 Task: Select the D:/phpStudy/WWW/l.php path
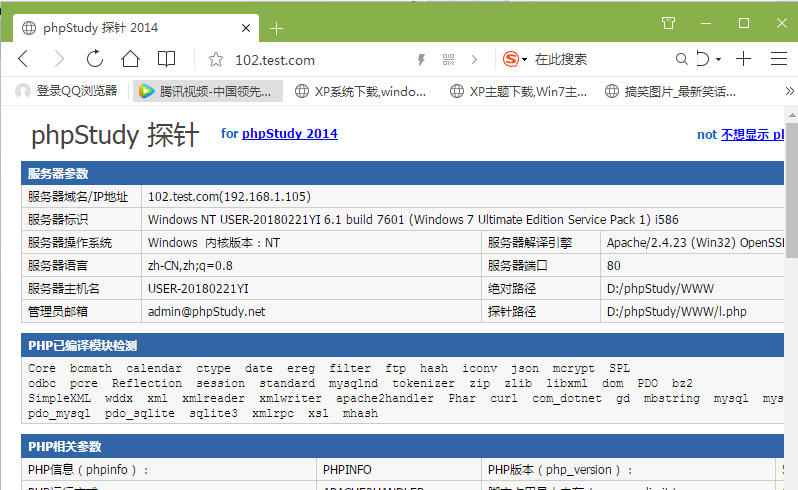tap(676, 311)
